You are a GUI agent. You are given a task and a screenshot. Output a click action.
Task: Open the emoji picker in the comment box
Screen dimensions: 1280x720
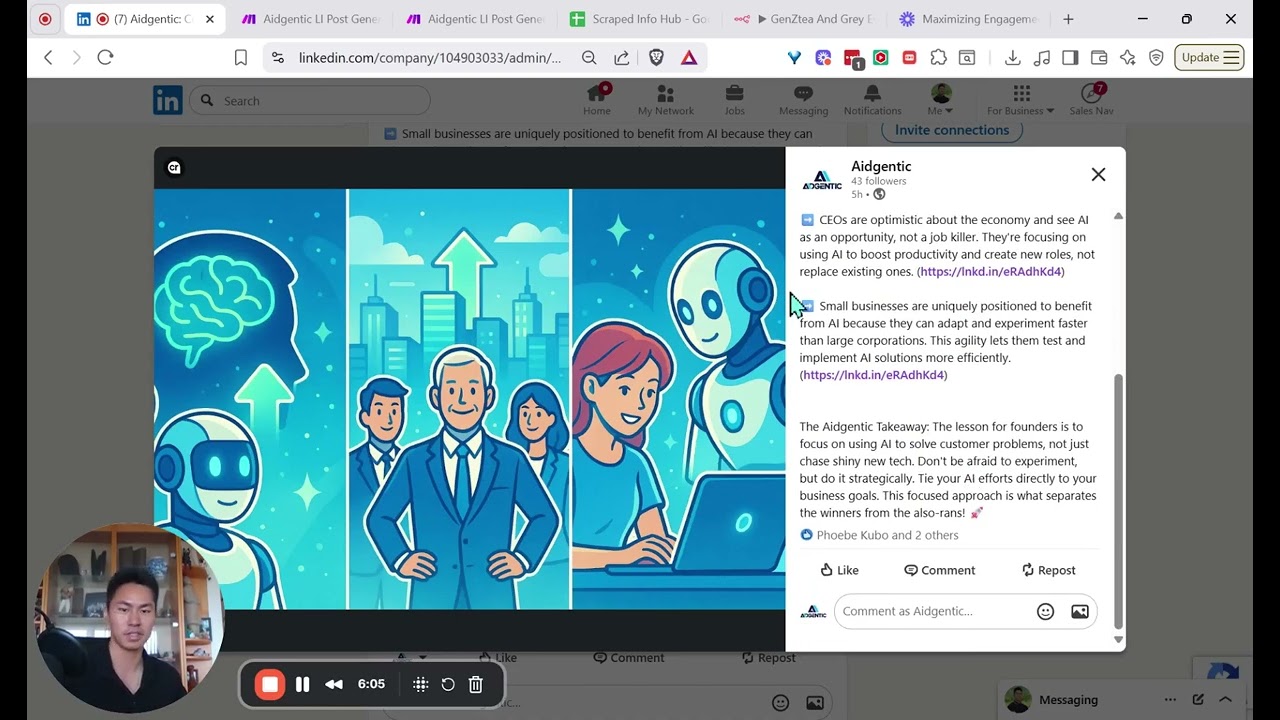click(1045, 611)
